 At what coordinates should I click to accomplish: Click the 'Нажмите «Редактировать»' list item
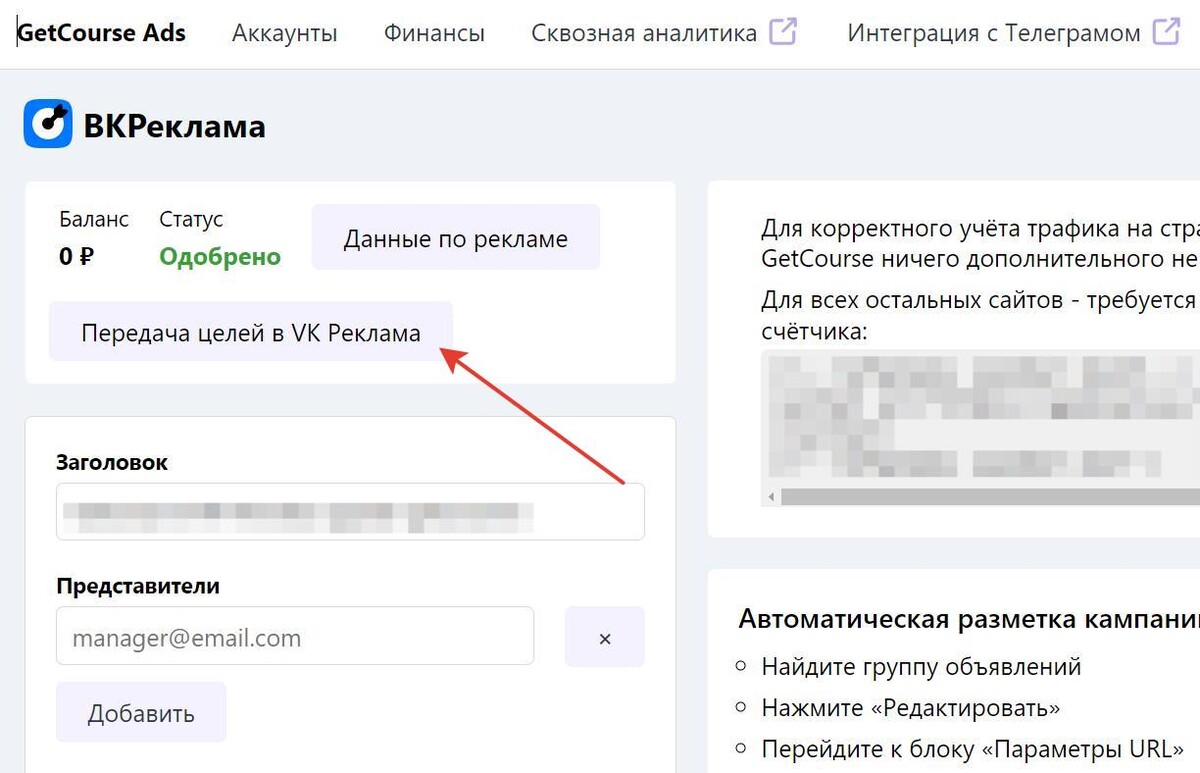coord(911,708)
